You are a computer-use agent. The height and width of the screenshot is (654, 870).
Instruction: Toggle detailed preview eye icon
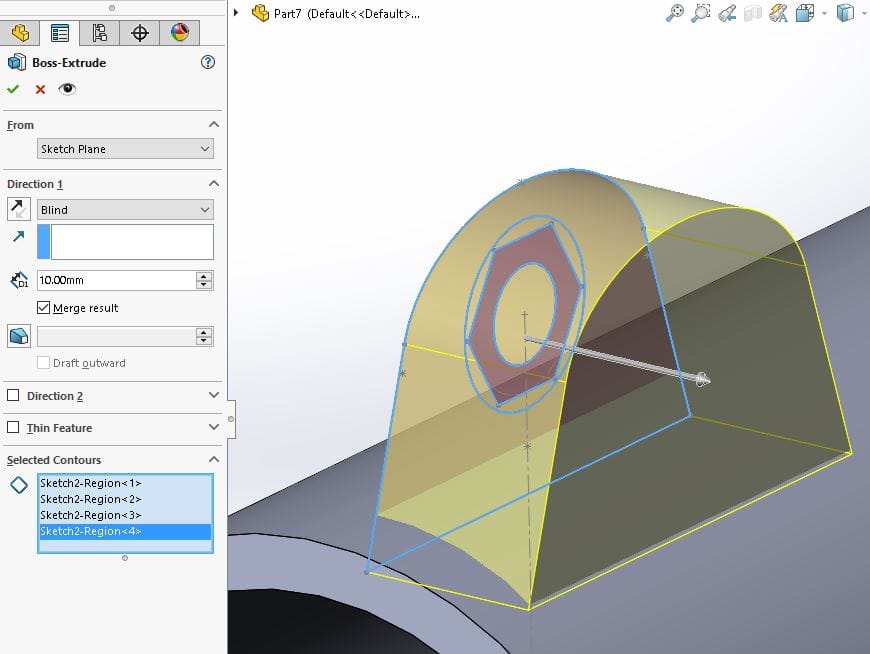click(67, 89)
